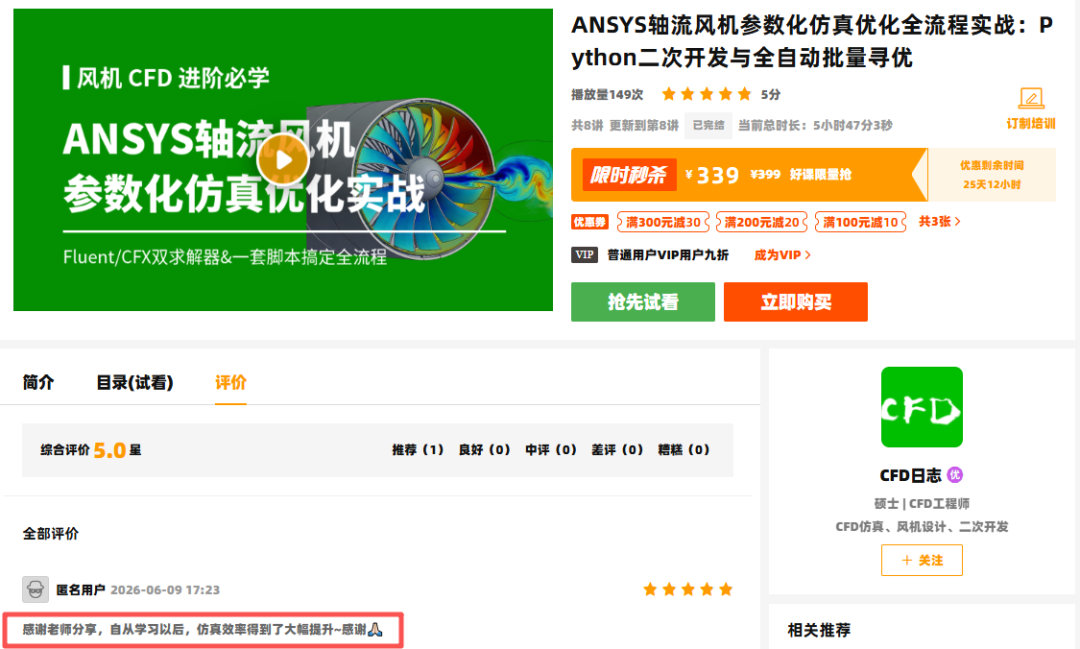This screenshot has height=649, width=1080.
Task: Filter reviews by 良好 (0)
Action: coord(484,450)
